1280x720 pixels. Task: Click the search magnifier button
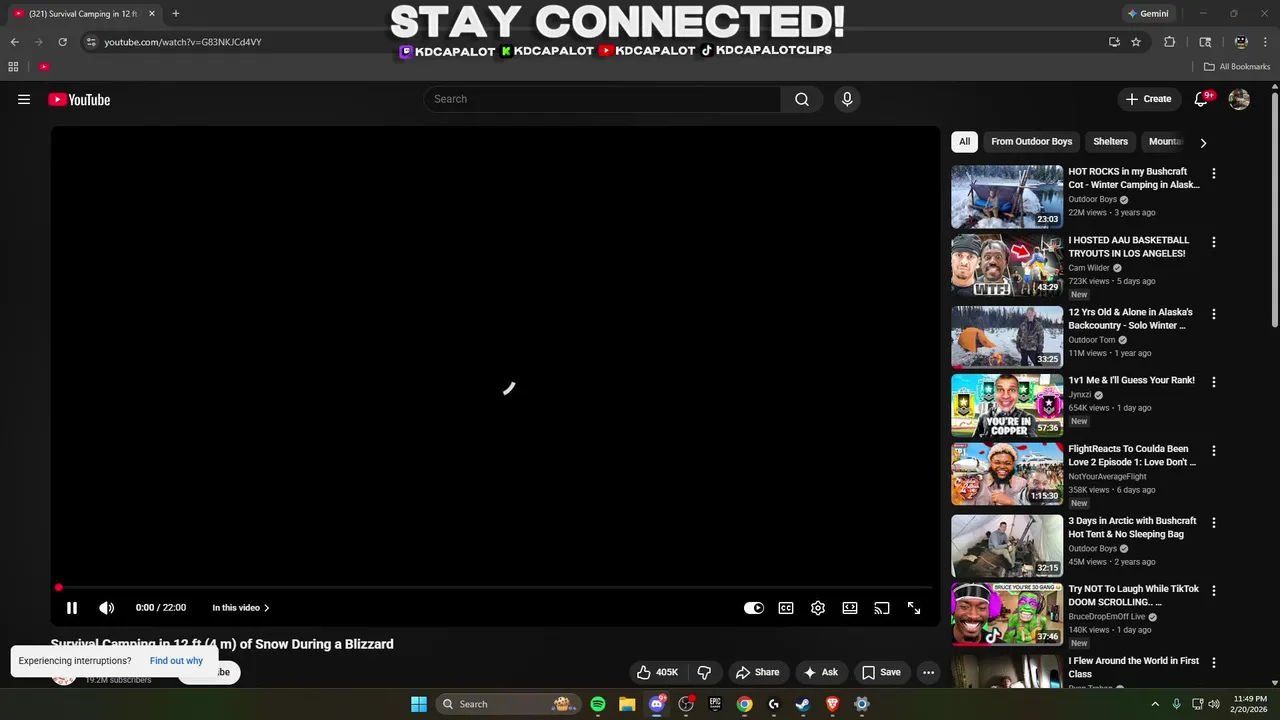pos(802,99)
